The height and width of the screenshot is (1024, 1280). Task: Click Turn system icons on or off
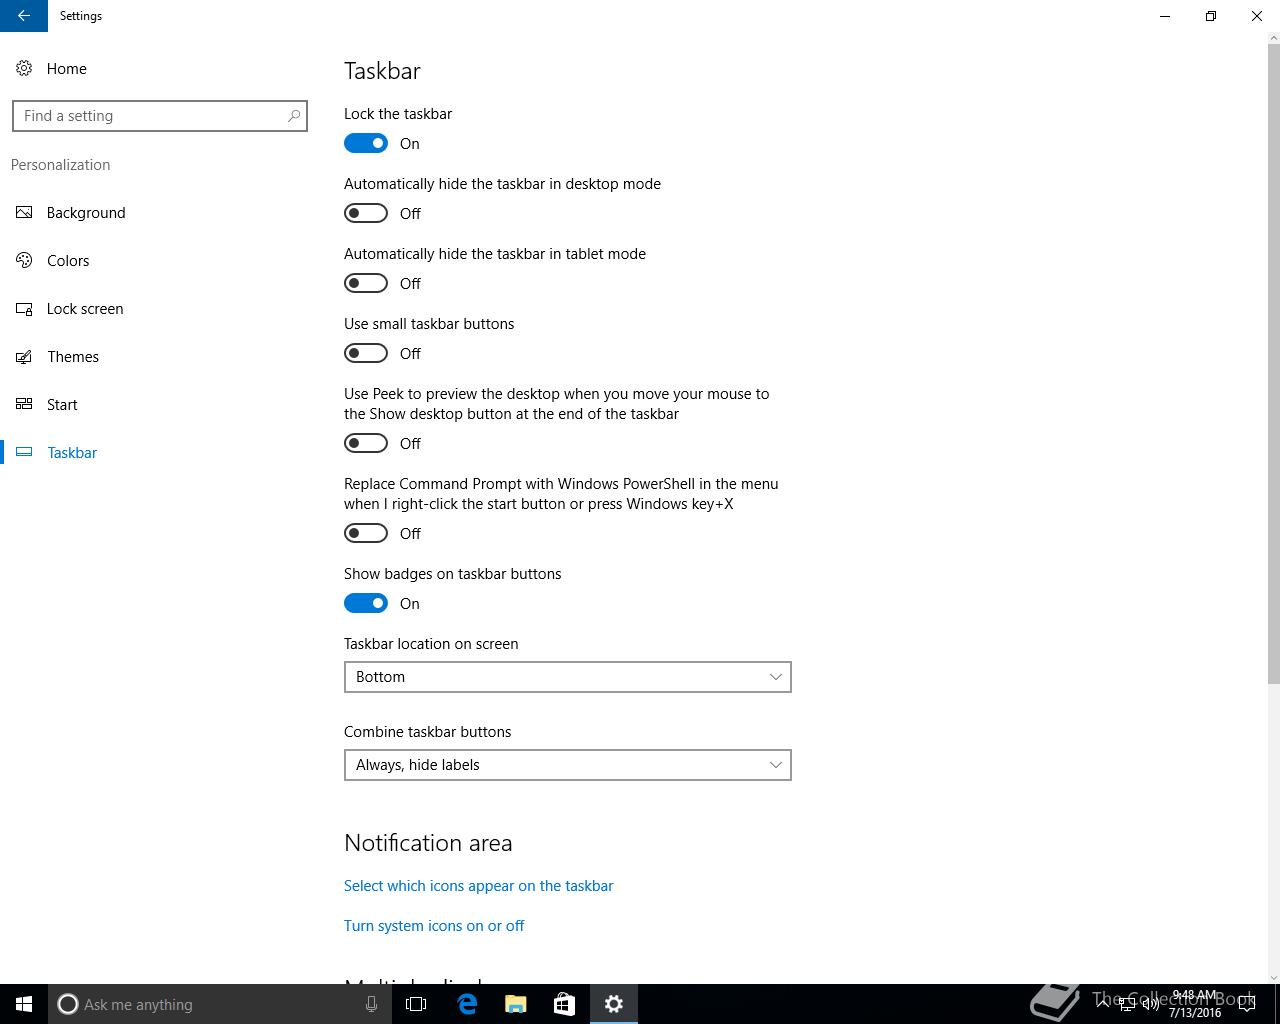434,926
